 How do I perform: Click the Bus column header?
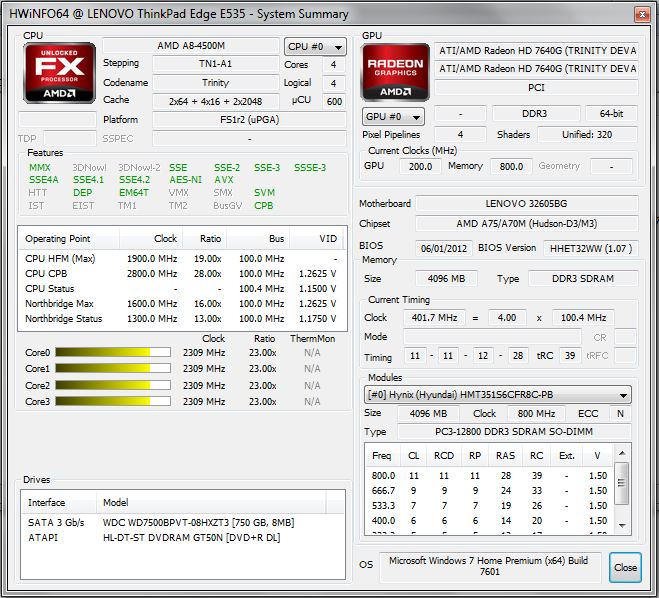pyautogui.click(x=258, y=239)
